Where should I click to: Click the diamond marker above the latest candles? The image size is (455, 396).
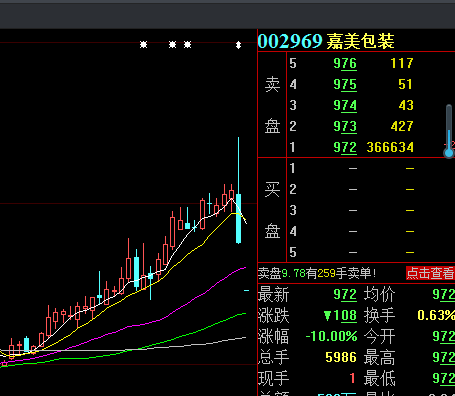(238, 45)
